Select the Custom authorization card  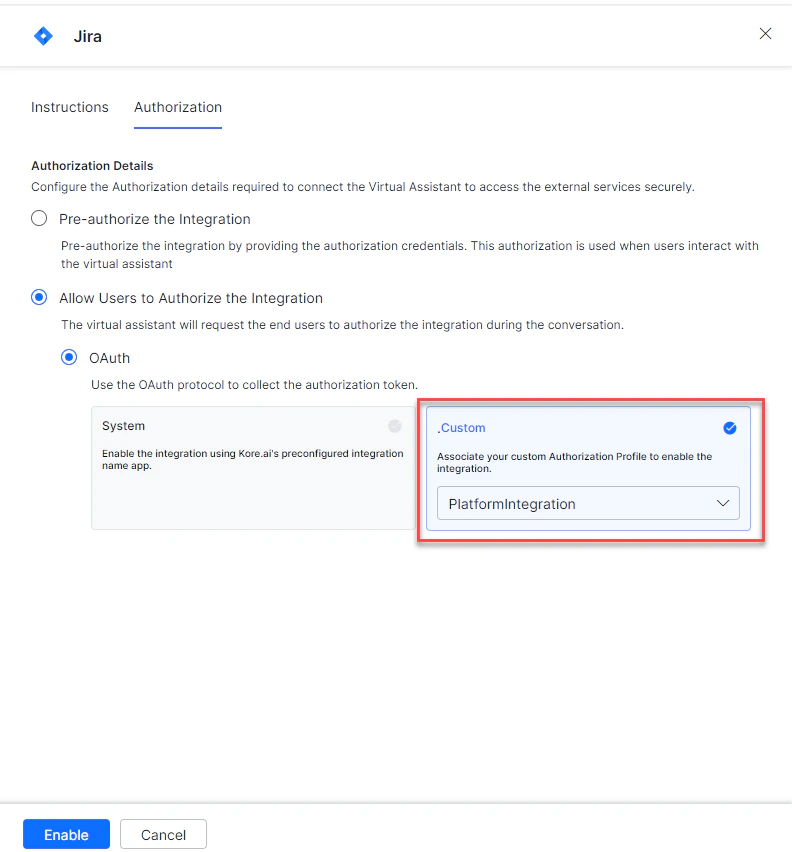pyautogui.click(x=590, y=465)
